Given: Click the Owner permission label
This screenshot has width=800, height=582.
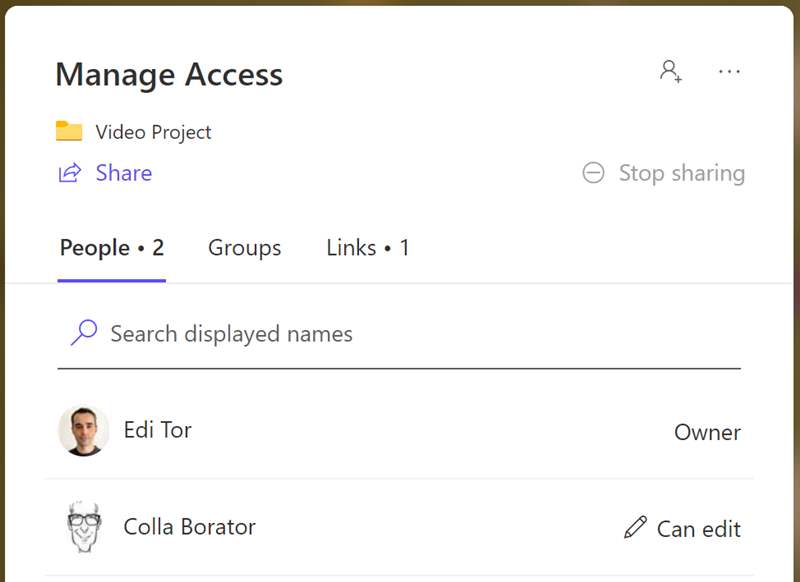Looking at the screenshot, I should click(707, 432).
